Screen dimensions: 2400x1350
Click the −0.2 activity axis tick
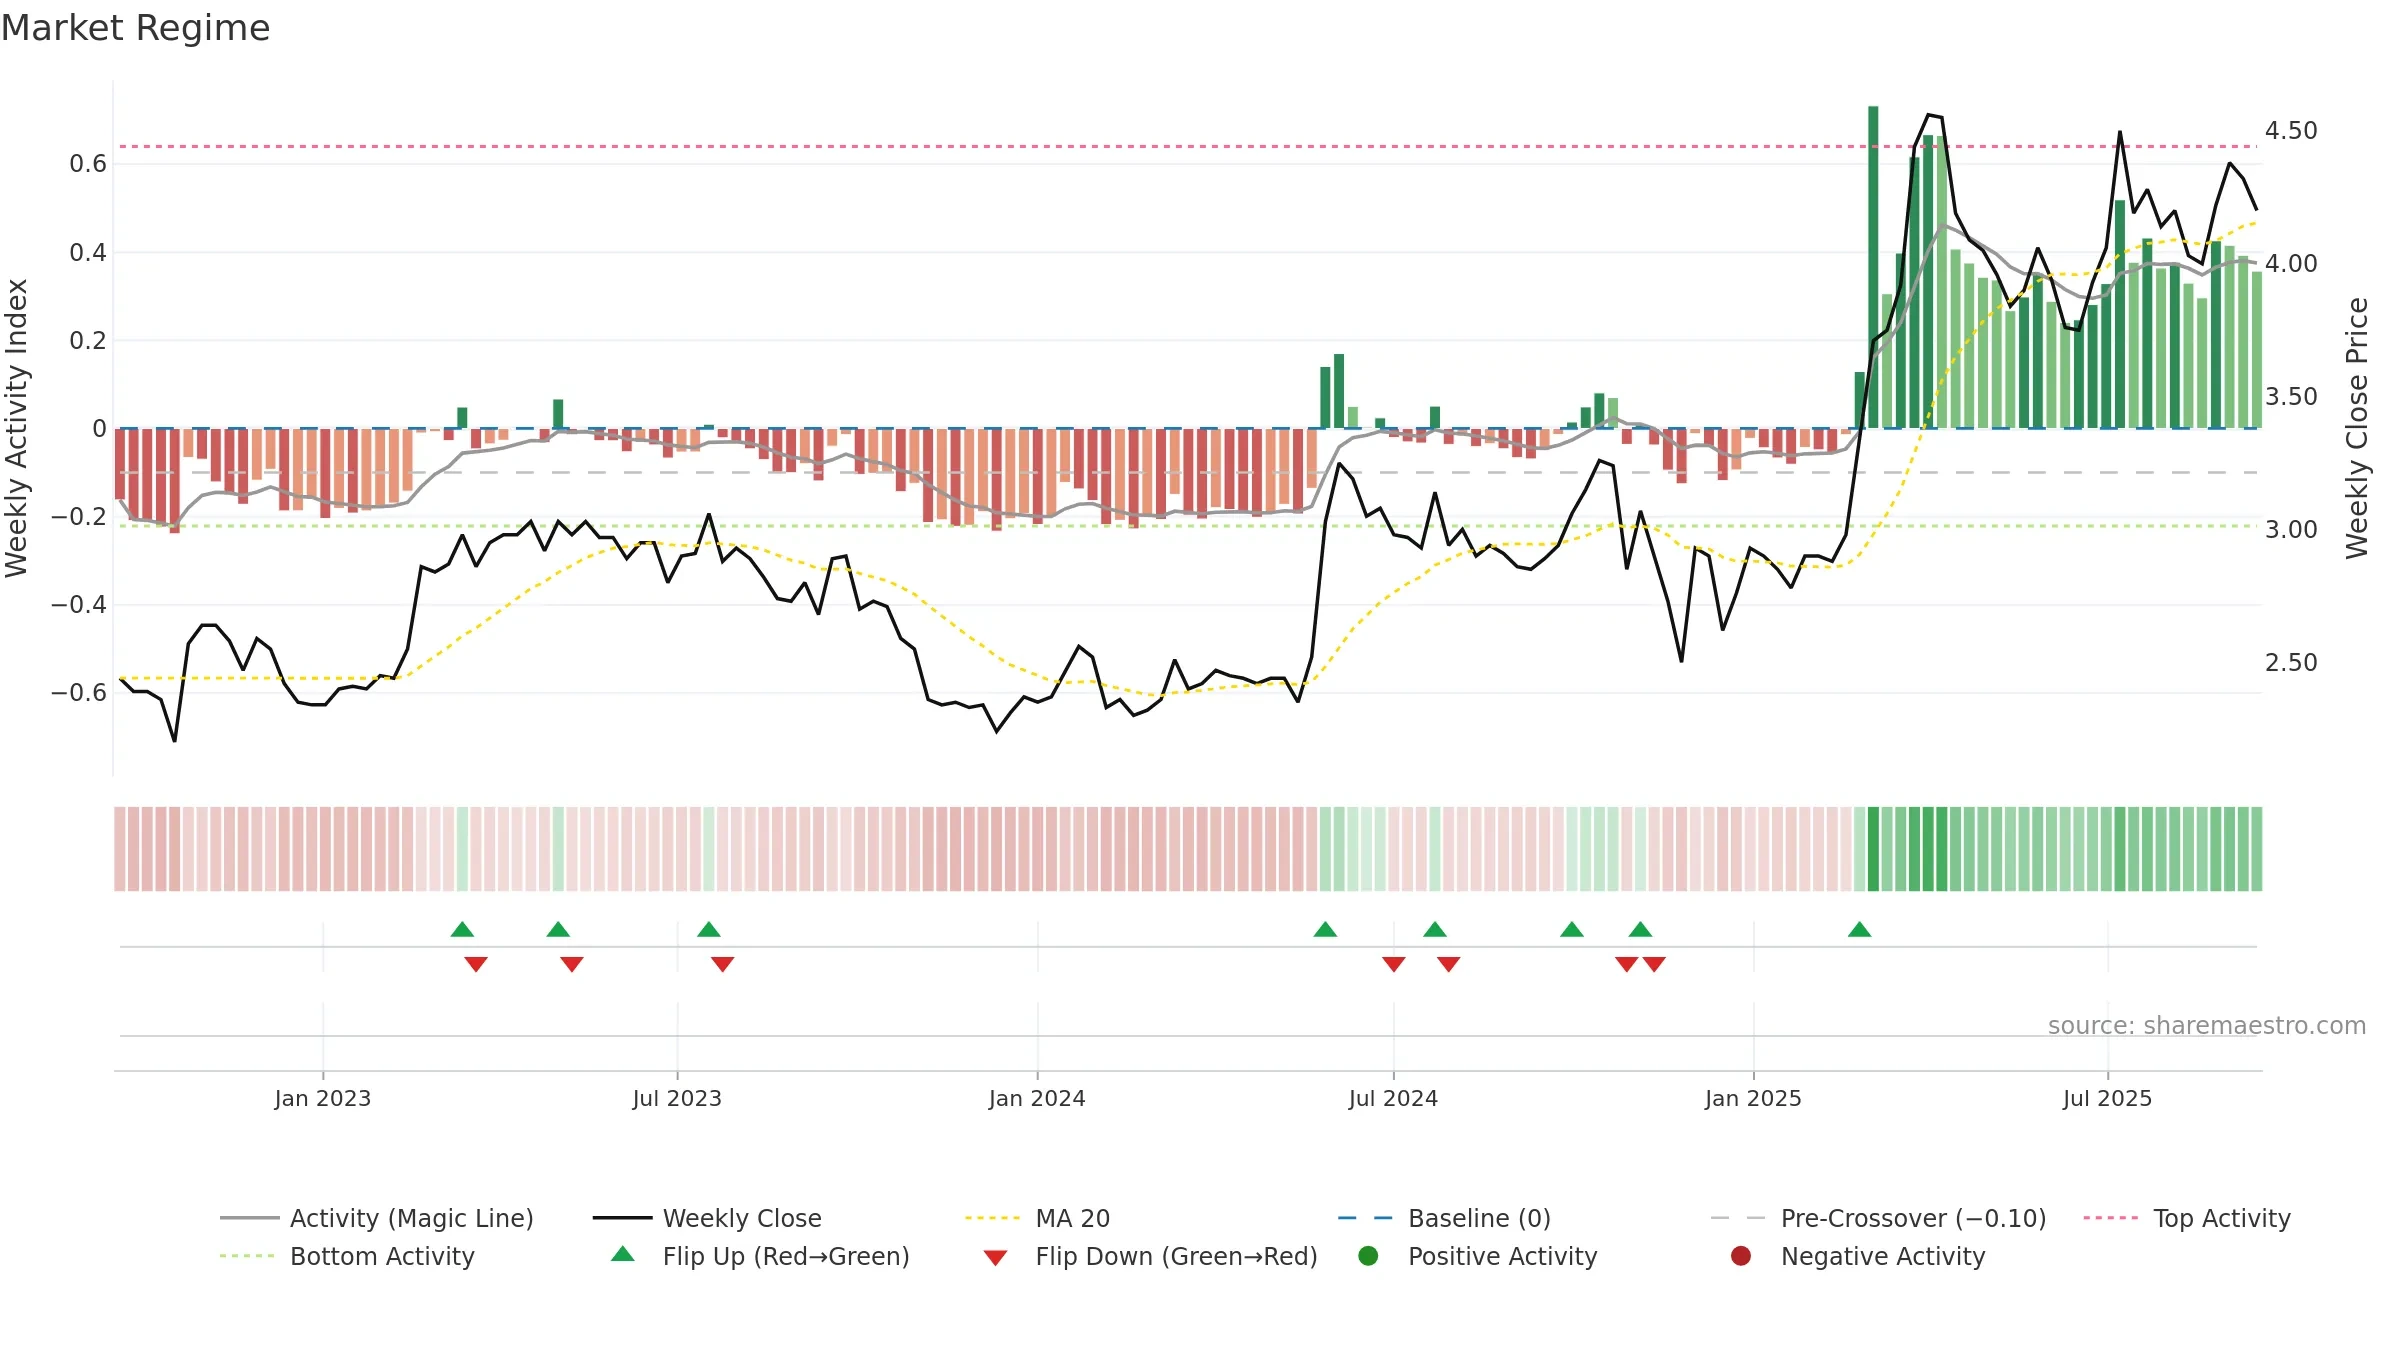coord(79,517)
